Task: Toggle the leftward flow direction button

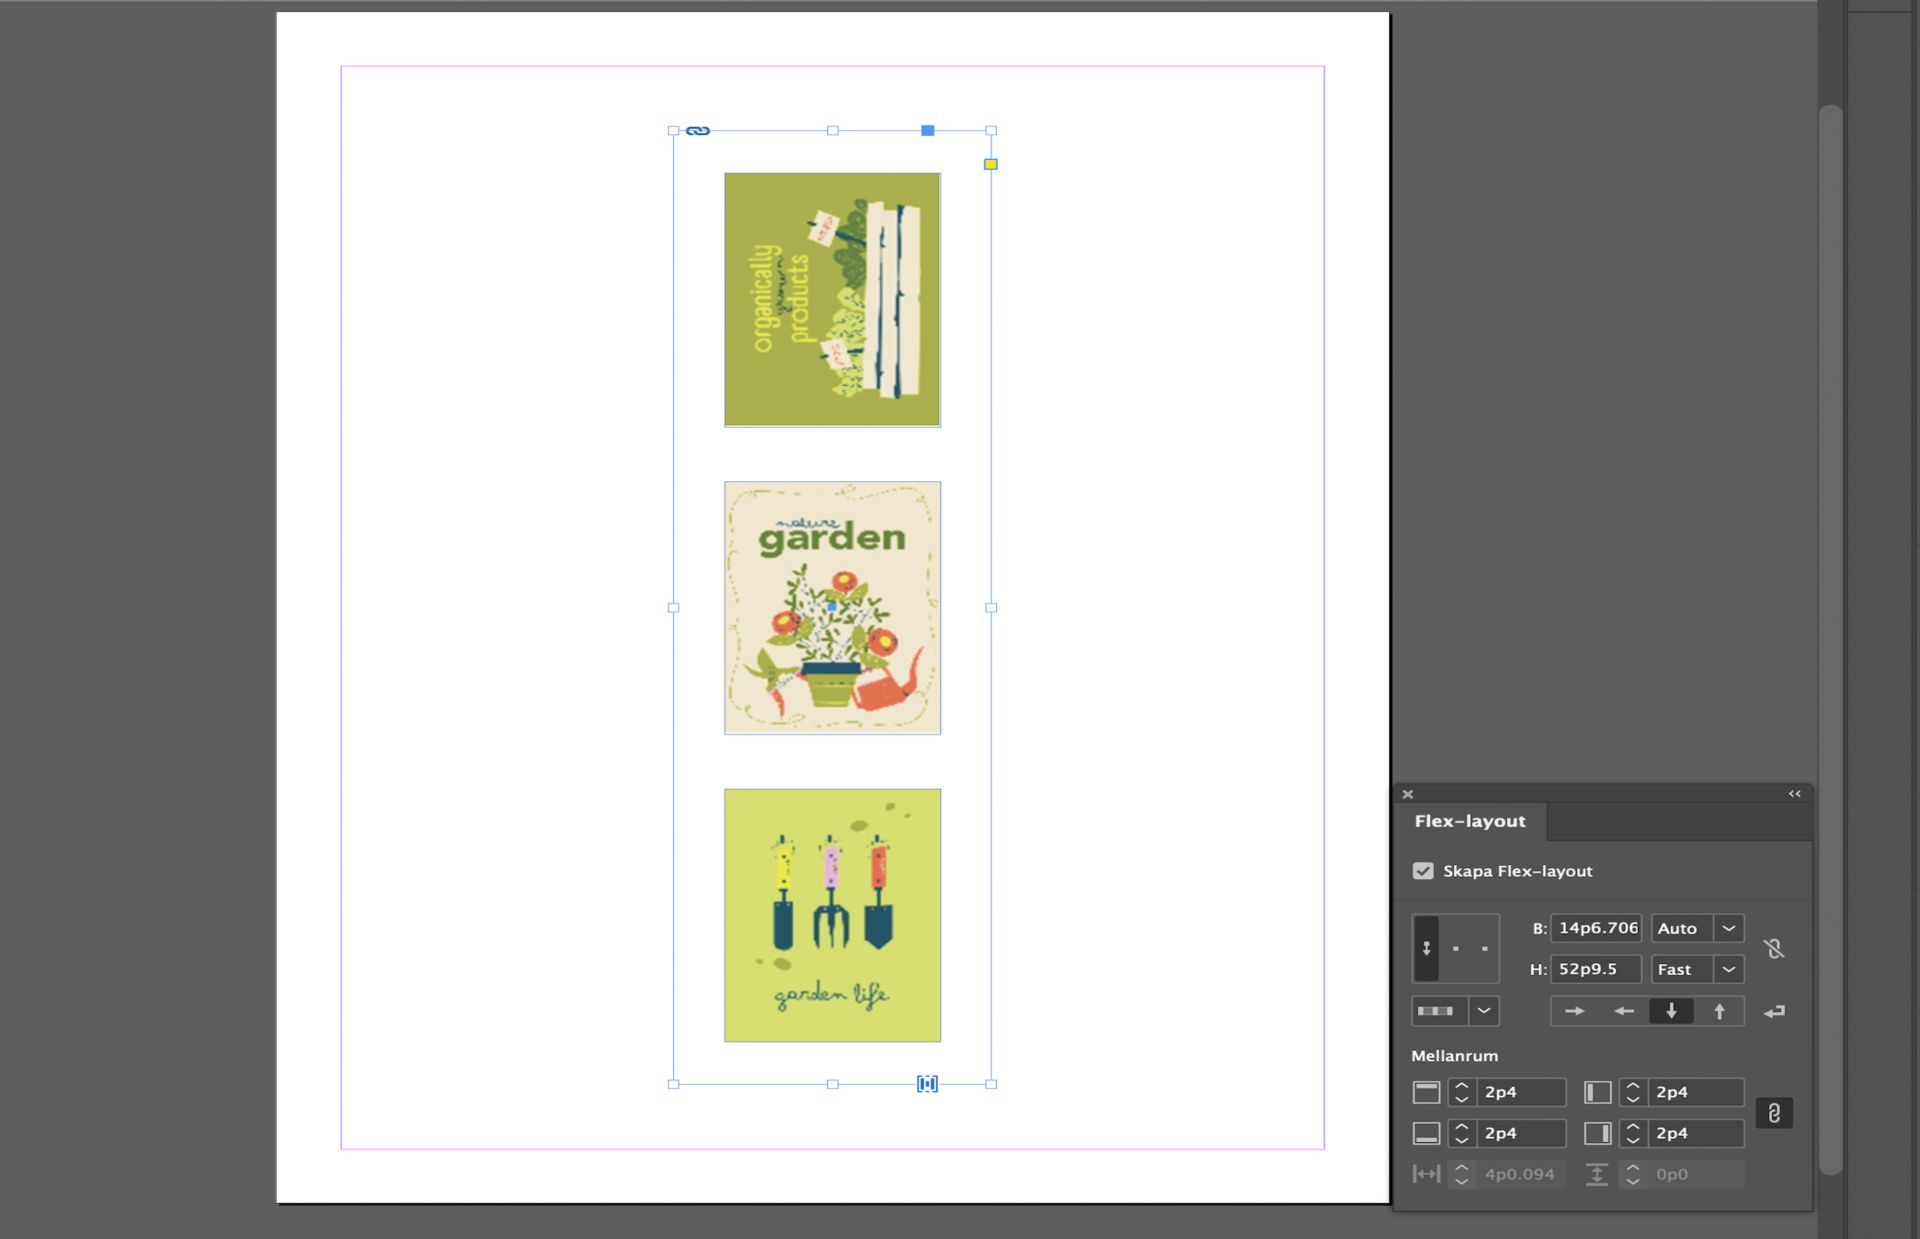Action: click(x=1624, y=1011)
